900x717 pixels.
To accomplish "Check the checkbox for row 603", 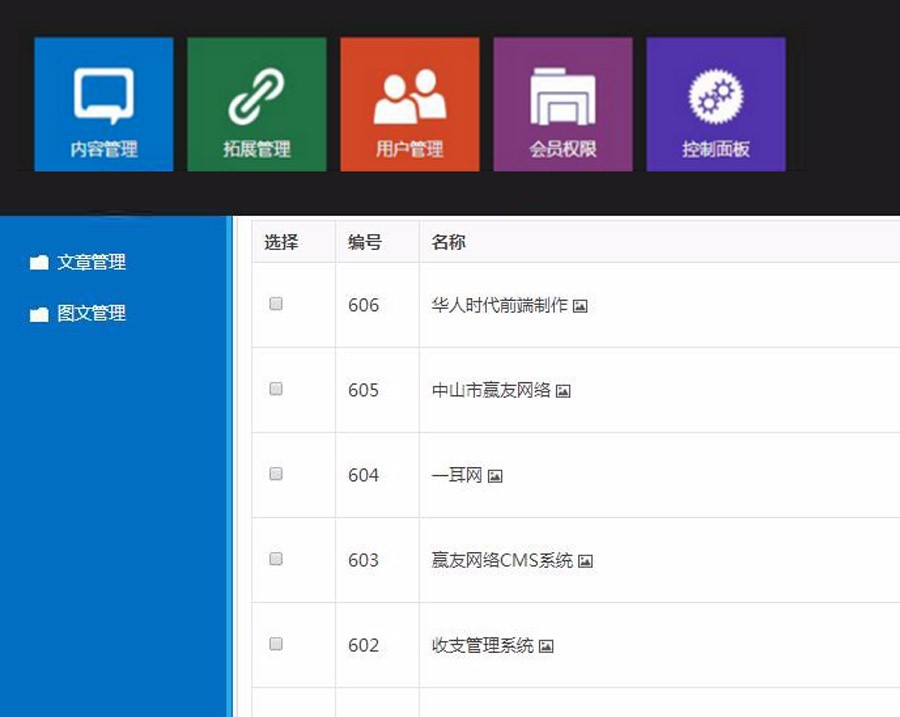I will (276, 560).
